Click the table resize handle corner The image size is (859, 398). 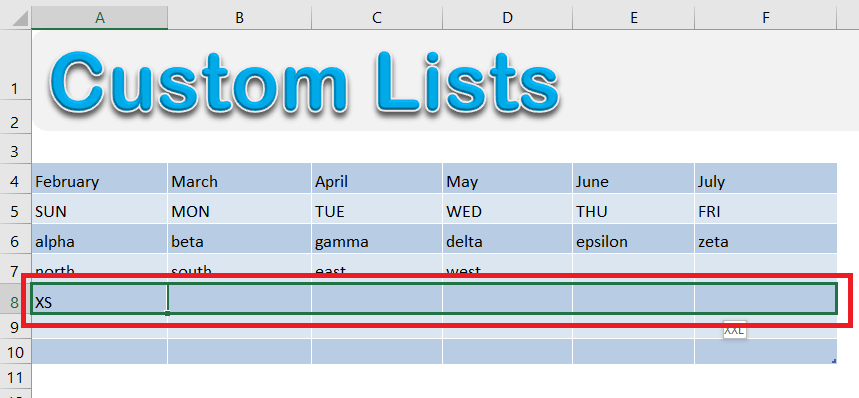(x=834, y=361)
